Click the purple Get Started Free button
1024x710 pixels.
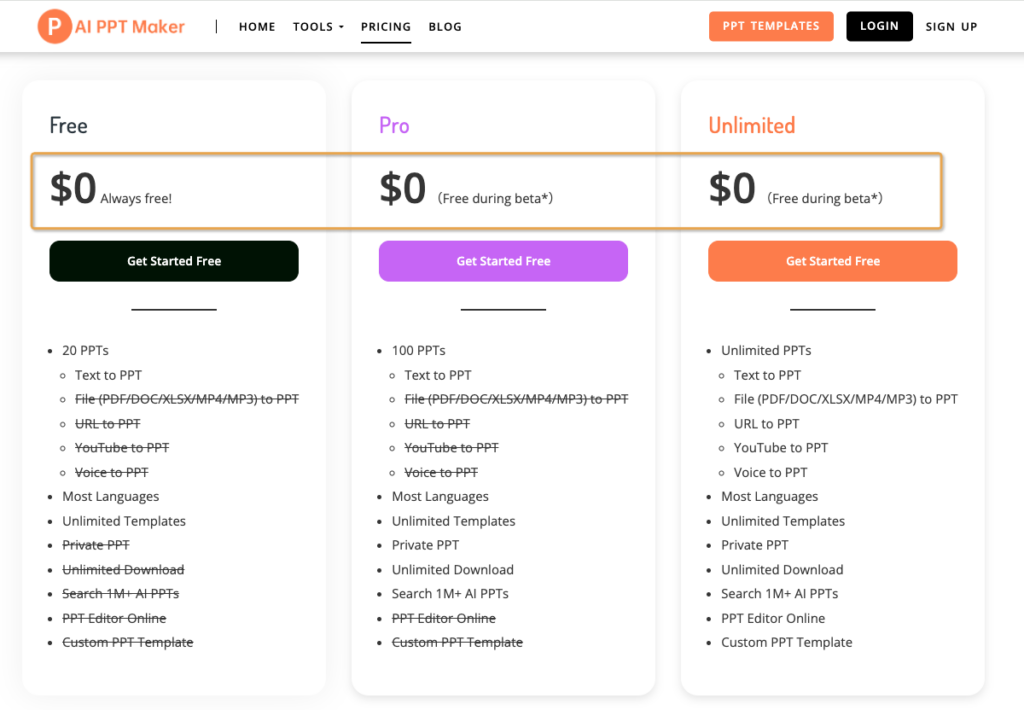click(503, 261)
